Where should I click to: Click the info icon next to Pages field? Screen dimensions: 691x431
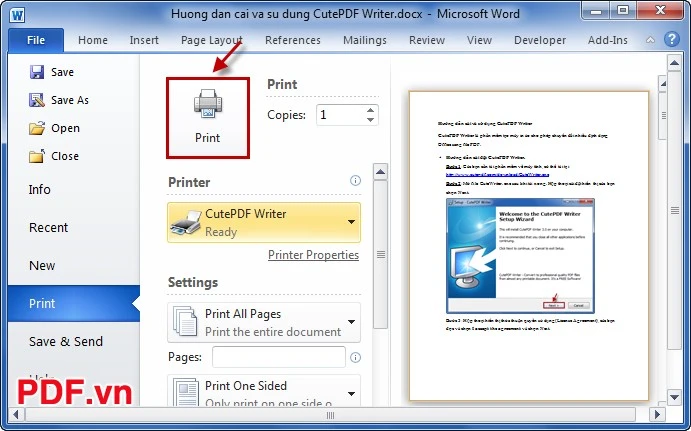355,357
